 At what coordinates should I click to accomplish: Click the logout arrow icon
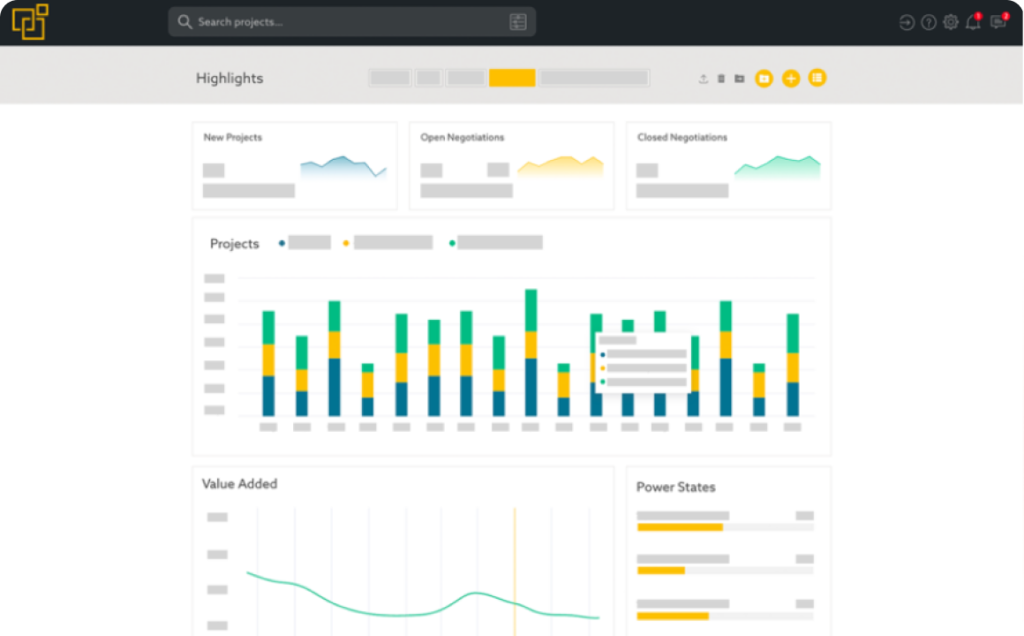coord(907,22)
